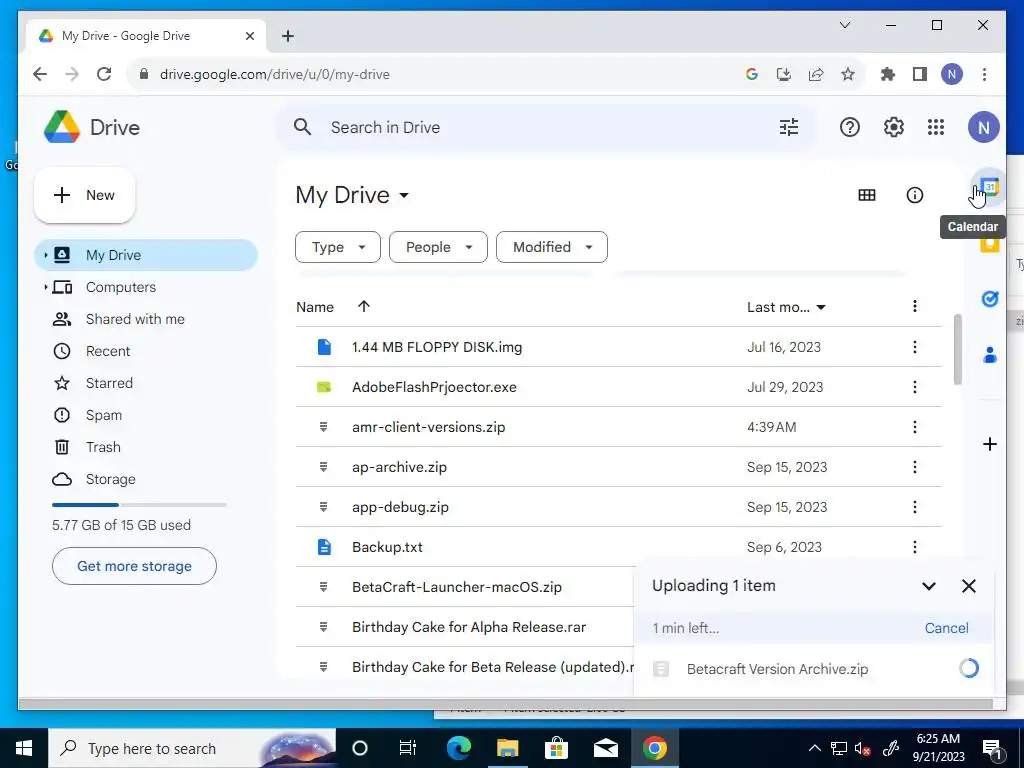Click the Search in Drive field
The width and height of the screenshot is (1024, 768).
(545, 127)
